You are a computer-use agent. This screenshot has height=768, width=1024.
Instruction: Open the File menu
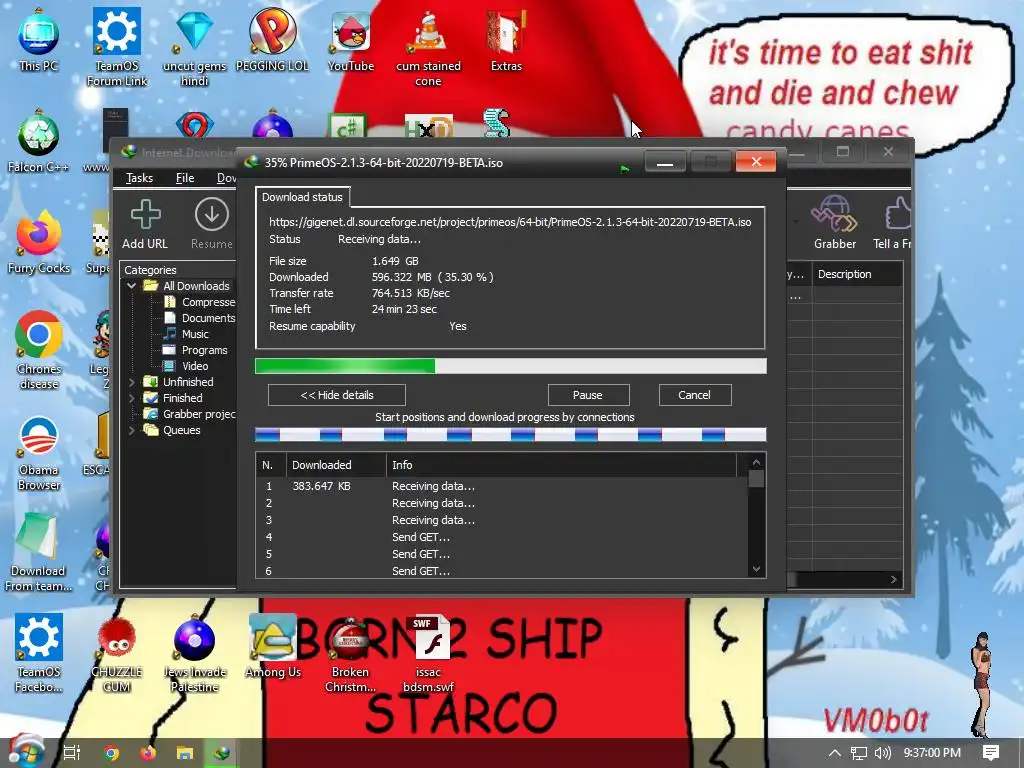coord(185,178)
